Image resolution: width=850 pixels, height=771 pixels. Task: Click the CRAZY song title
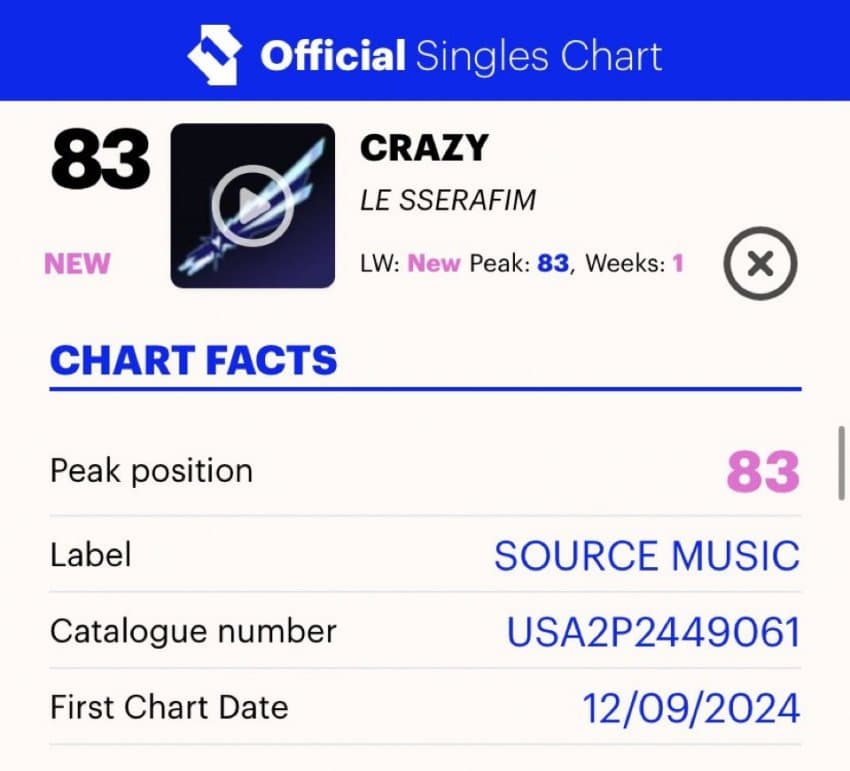[424, 148]
